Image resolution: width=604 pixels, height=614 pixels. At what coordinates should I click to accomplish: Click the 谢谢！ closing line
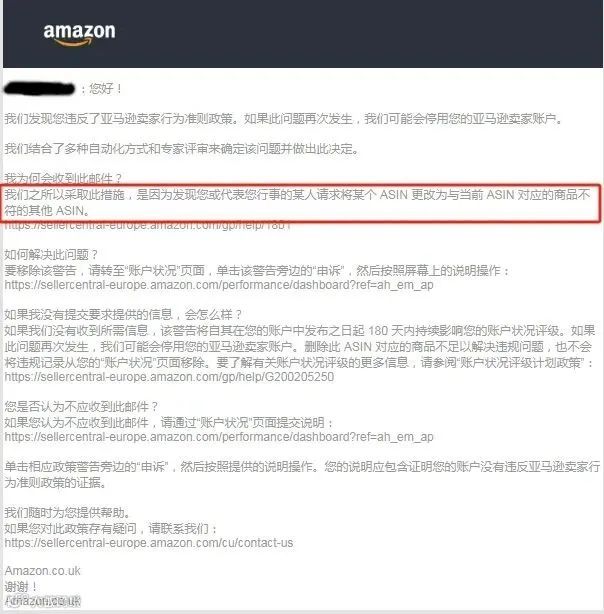click(22, 587)
